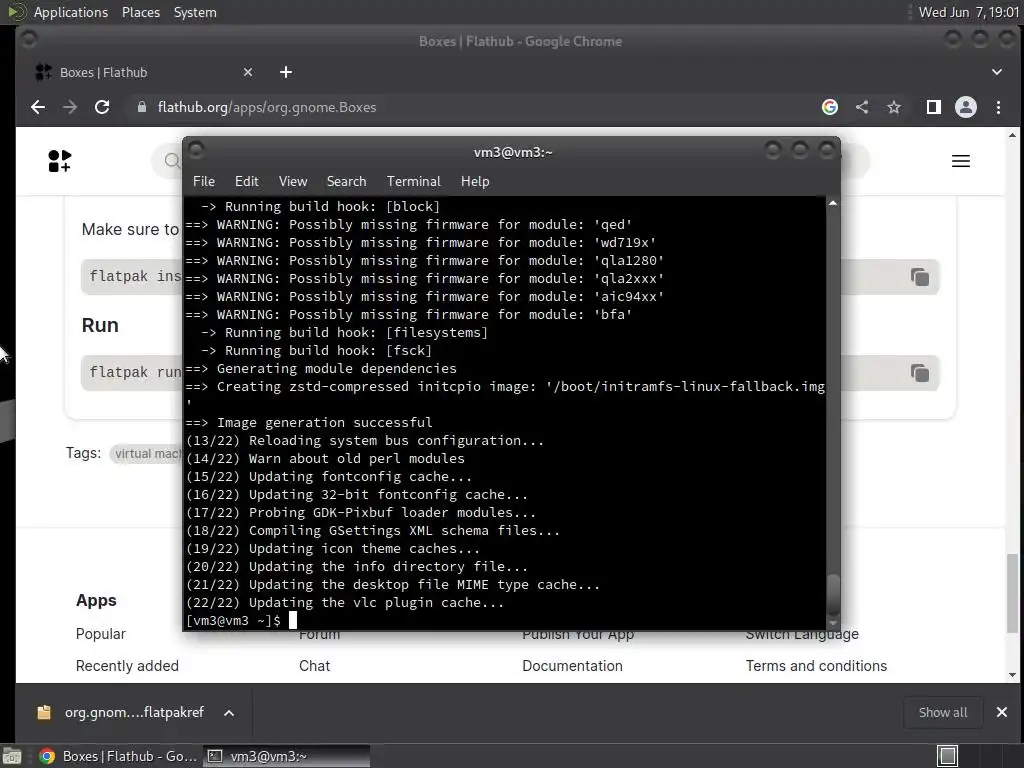This screenshot has height=768, width=1024.
Task: Click show desktop icon in bottom panel
Action: 12,756
